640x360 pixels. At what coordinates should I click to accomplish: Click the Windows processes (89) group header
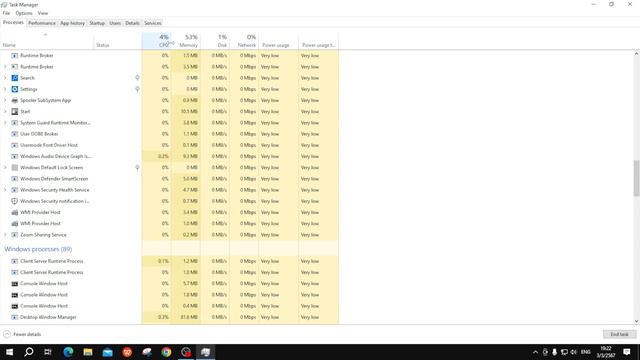[x=38, y=249]
